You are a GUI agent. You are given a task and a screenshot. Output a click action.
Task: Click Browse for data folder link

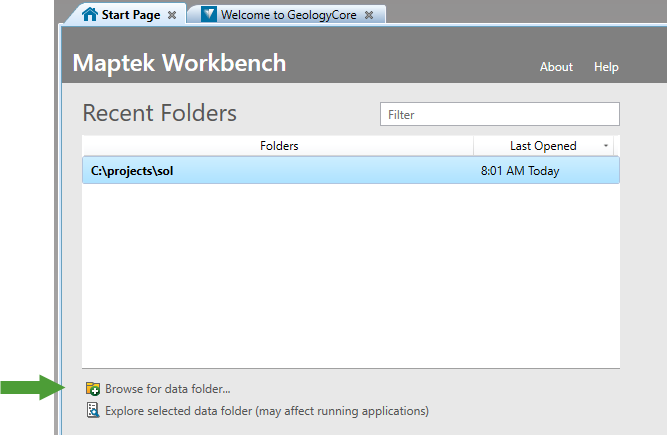168,389
